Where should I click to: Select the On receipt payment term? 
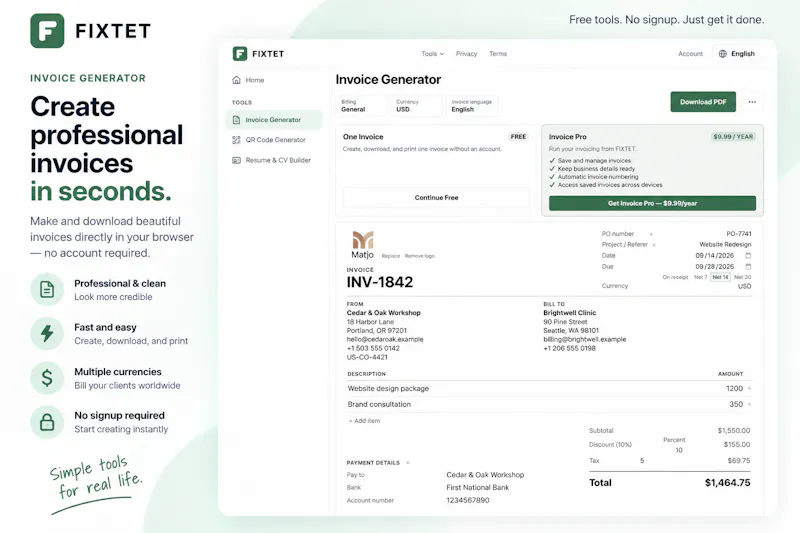[x=675, y=277]
